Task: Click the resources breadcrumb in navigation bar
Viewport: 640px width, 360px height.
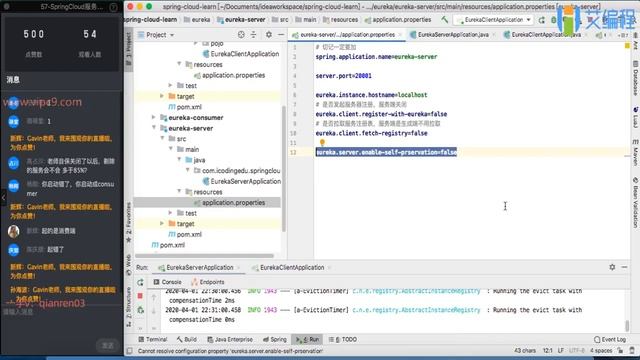Action: 340,20
